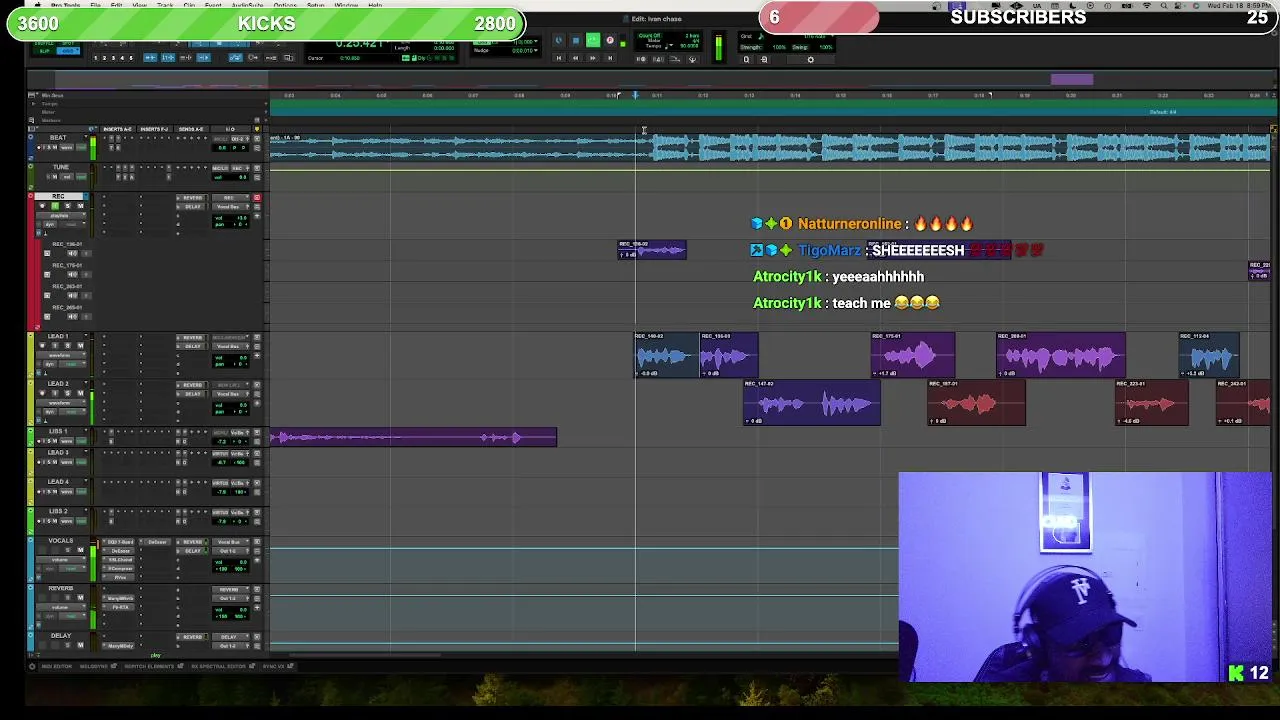Expand the Tempo ruler triangle

33,103
